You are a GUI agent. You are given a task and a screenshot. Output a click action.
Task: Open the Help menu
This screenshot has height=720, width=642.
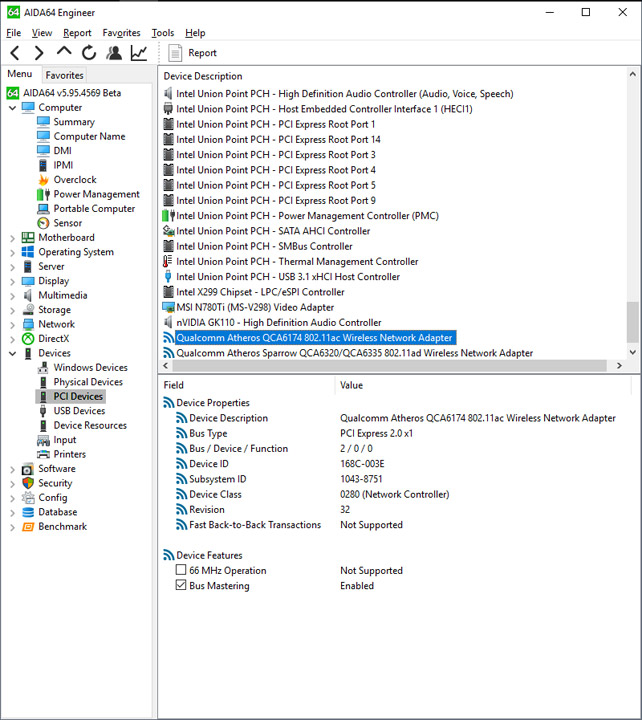[195, 33]
